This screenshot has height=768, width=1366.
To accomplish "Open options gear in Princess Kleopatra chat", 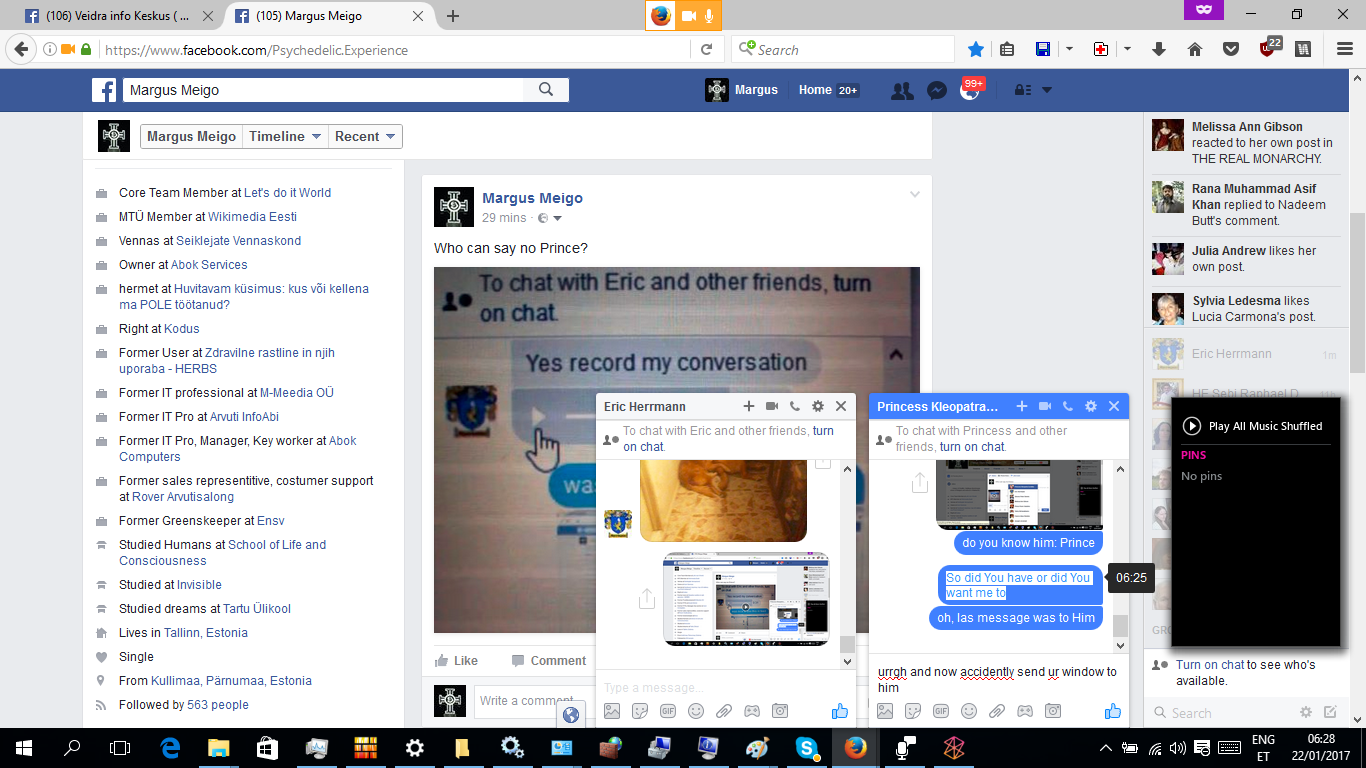I will [x=1091, y=406].
